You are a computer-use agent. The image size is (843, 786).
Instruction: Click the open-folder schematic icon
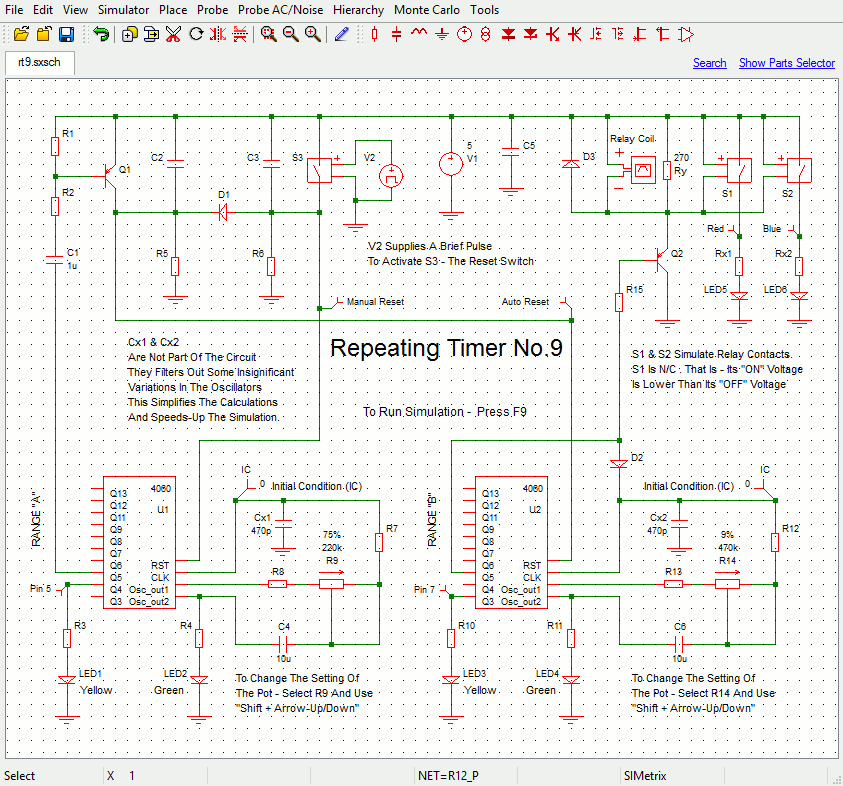22,34
